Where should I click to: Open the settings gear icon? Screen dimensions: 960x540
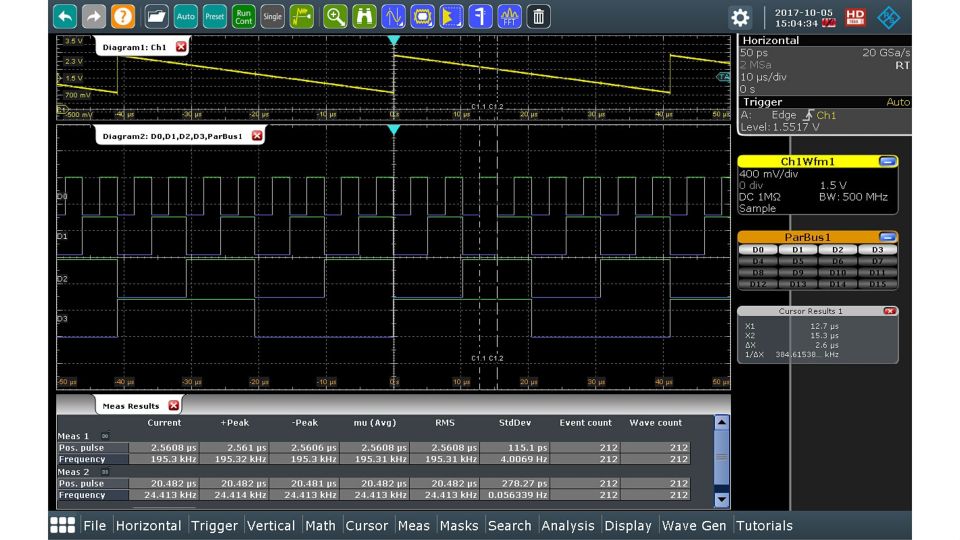point(740,17)
